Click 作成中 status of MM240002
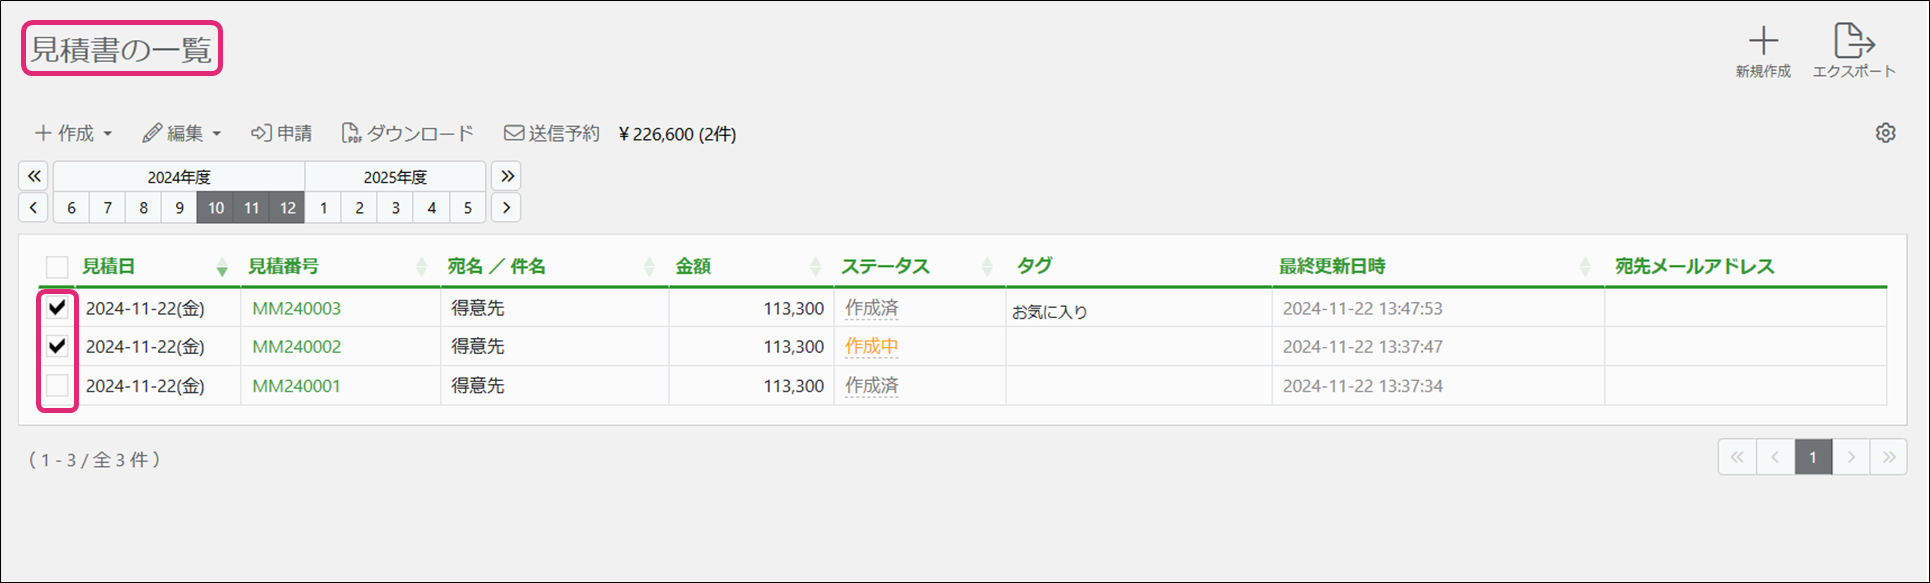 (871, 347)
